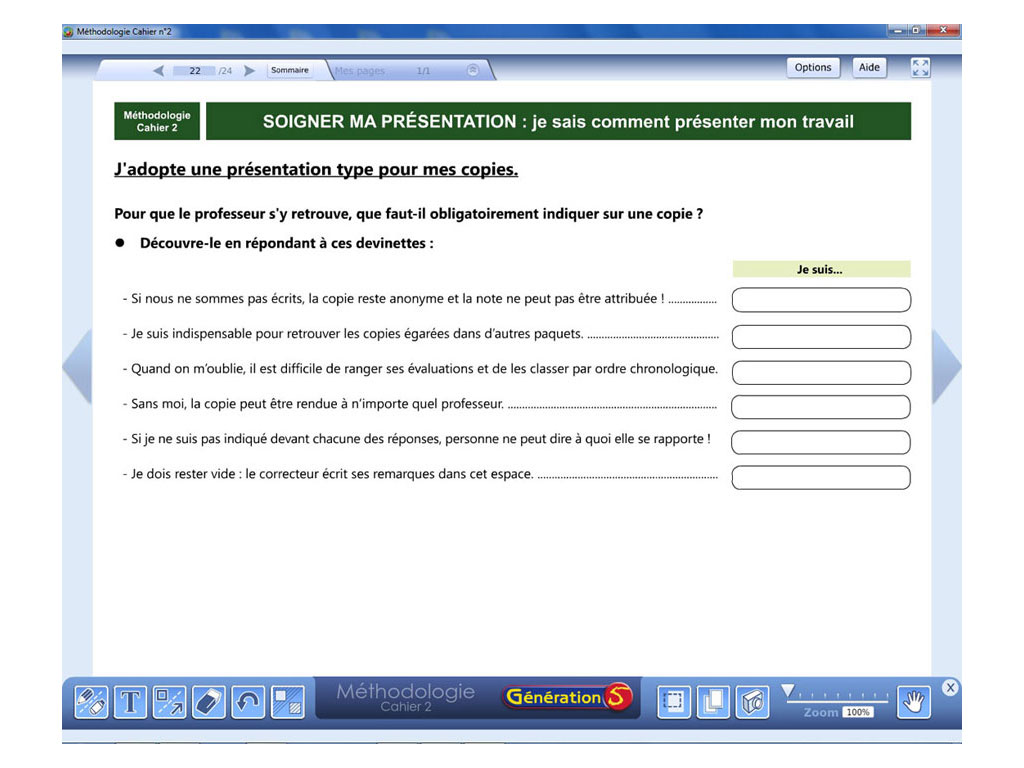Screen dimensions: 1024x768
Task: Select the text tool
Action: coord(130,701)
